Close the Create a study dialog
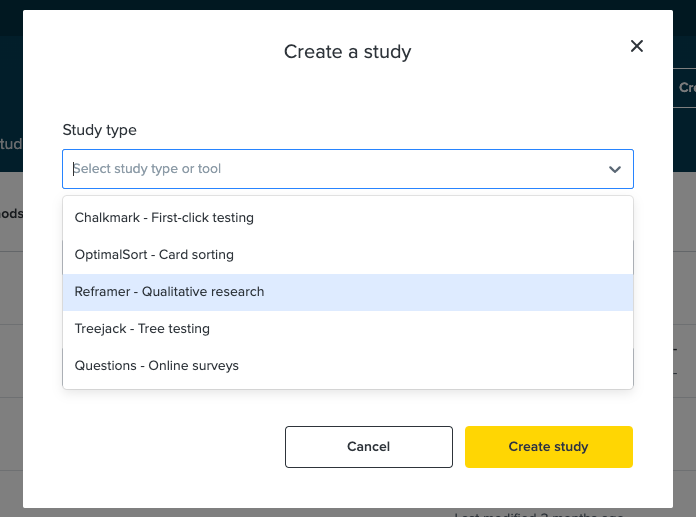Viewport: 696px width, 517px height. (x=637, y=46)
